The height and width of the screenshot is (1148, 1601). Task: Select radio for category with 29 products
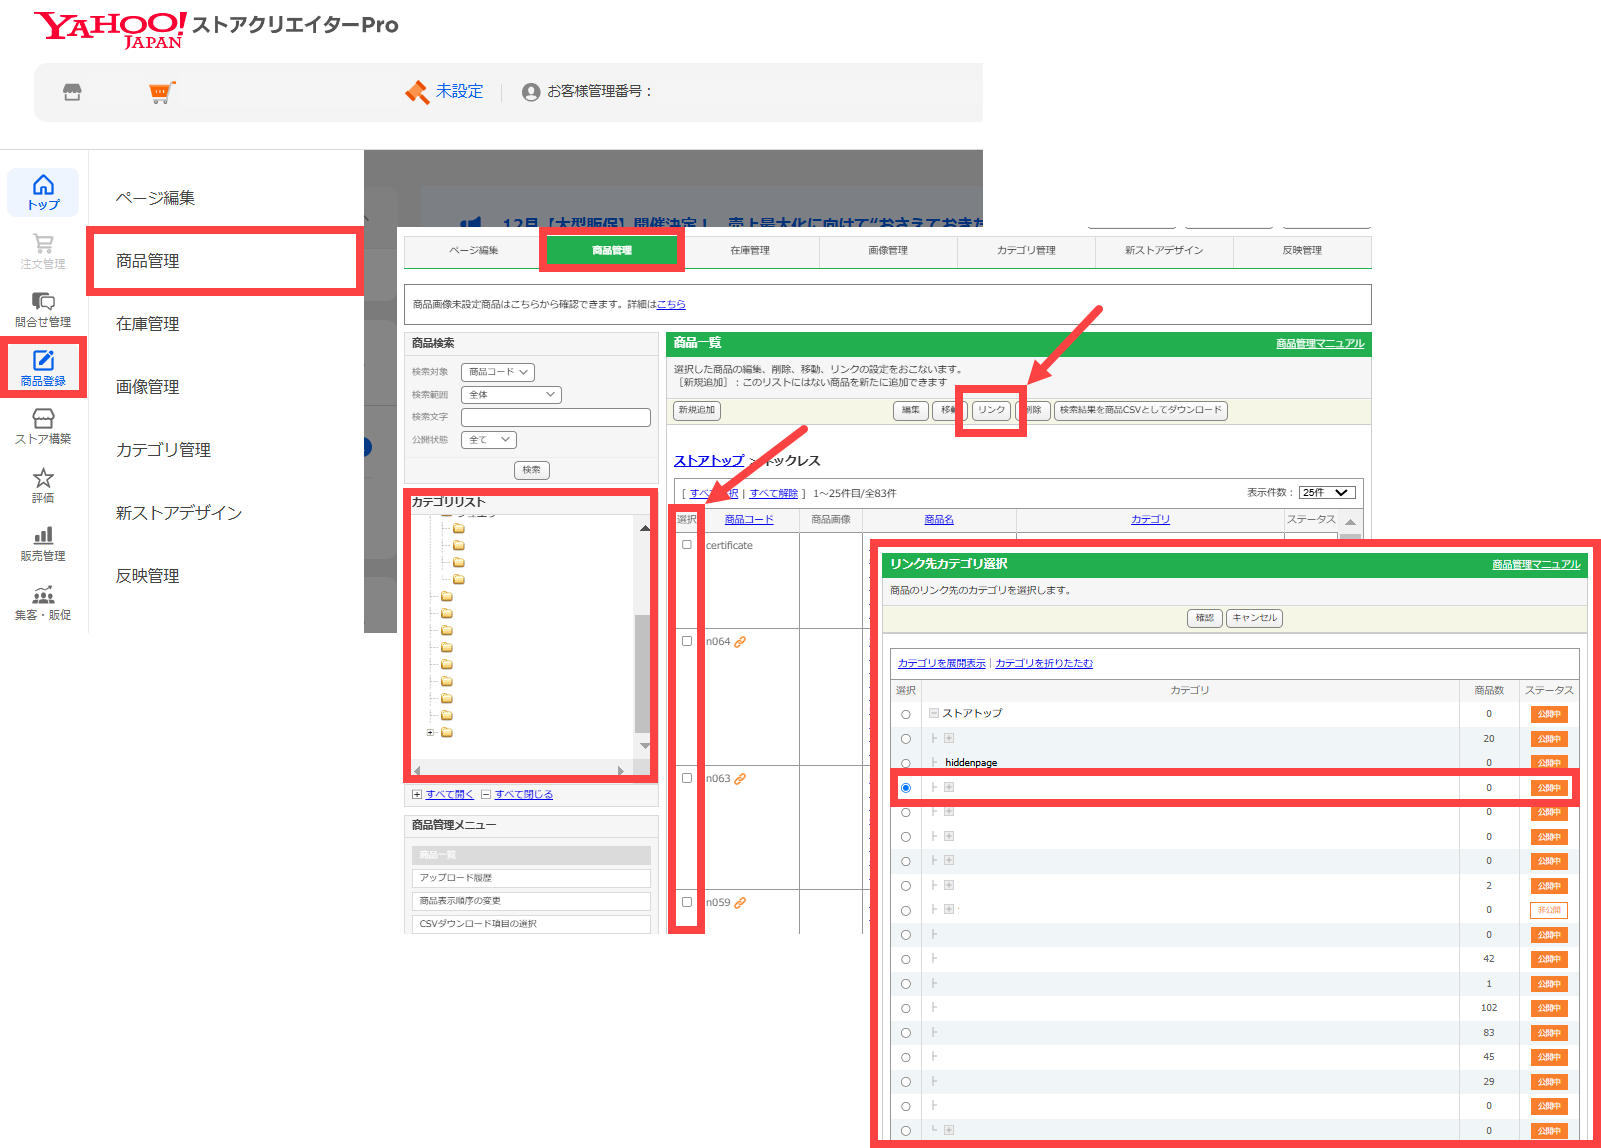pos(906,1082)
